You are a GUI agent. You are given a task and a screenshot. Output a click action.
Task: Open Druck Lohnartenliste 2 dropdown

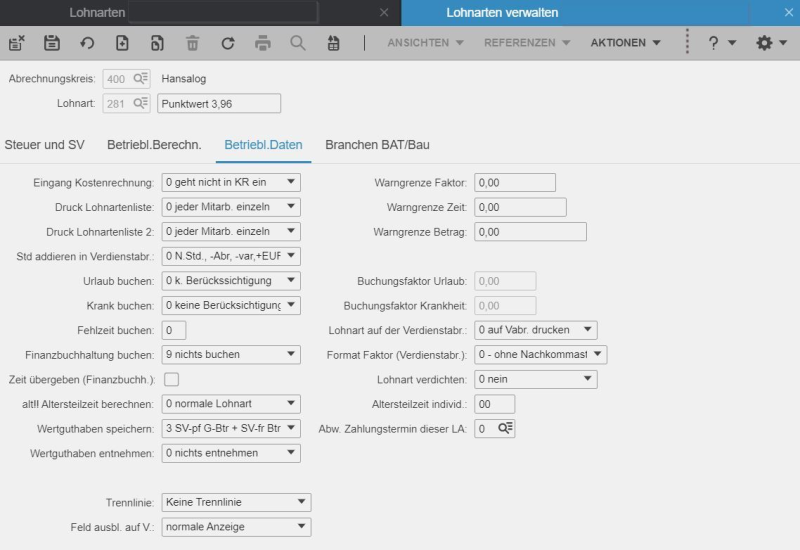coord(231,231)
